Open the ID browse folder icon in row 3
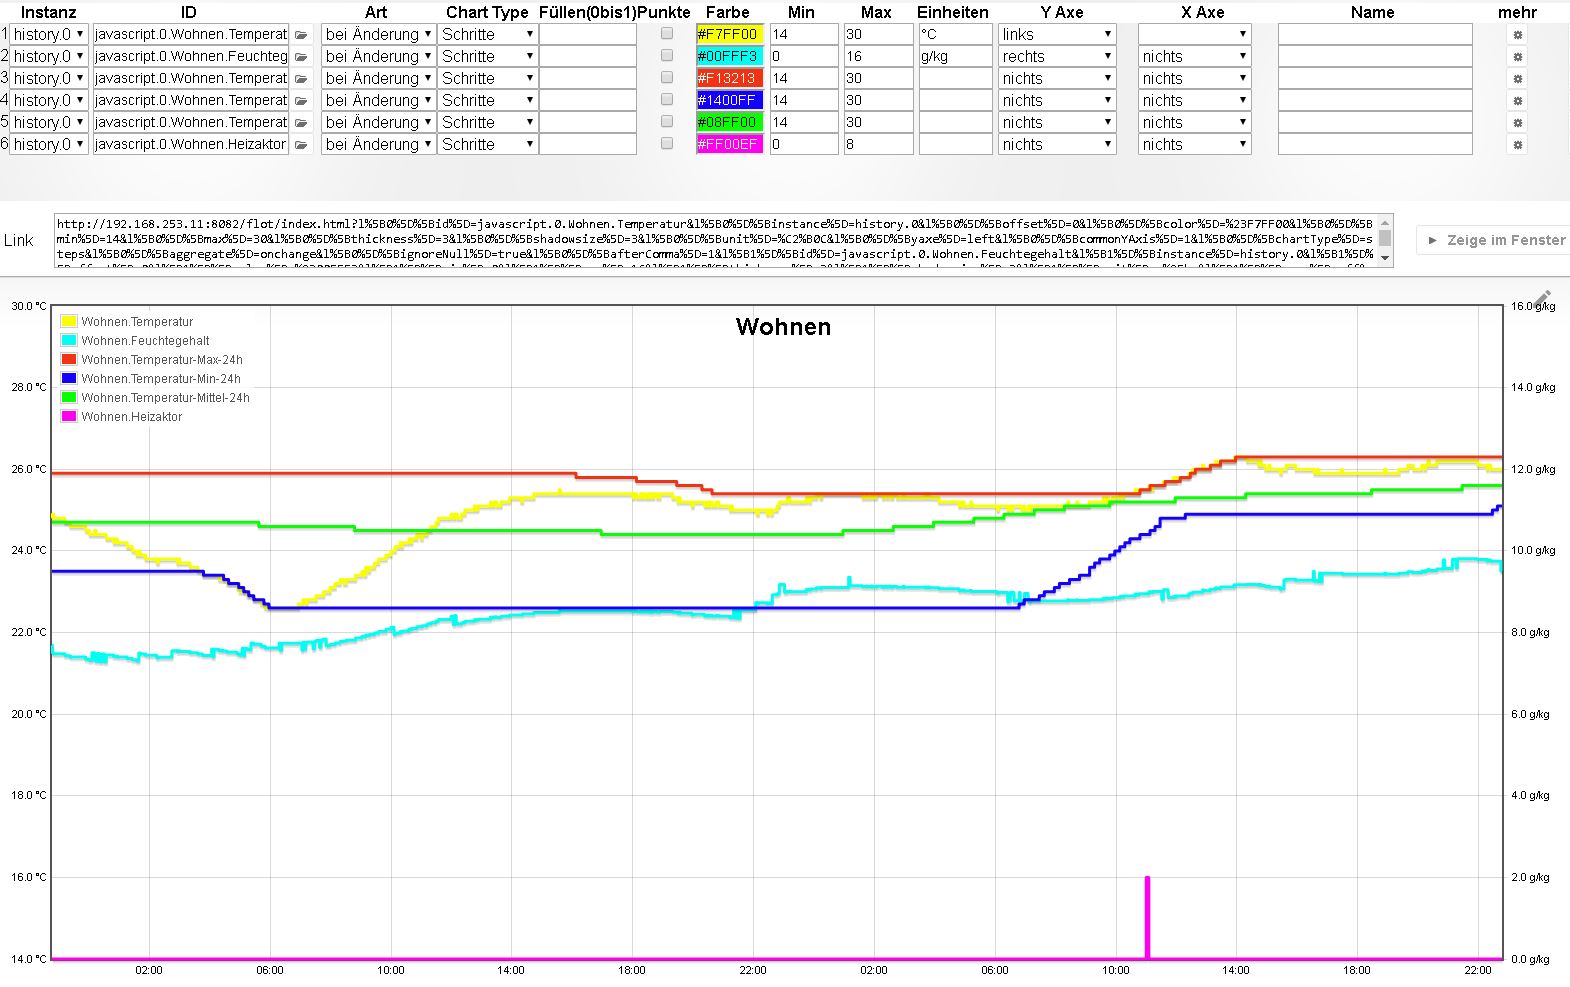Image resolution: width=1570 pixels, height=987 pixels. (301, 79)
